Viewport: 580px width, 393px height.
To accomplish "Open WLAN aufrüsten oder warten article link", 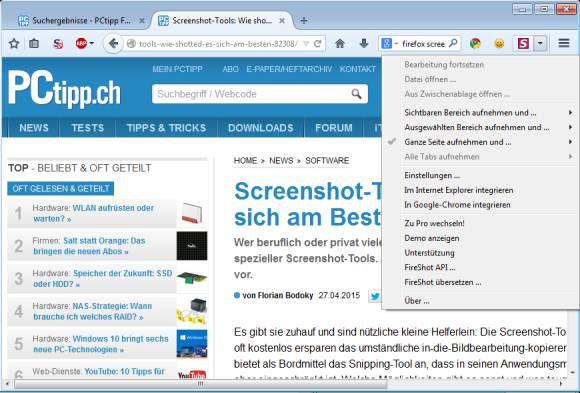I will (94, 213).
